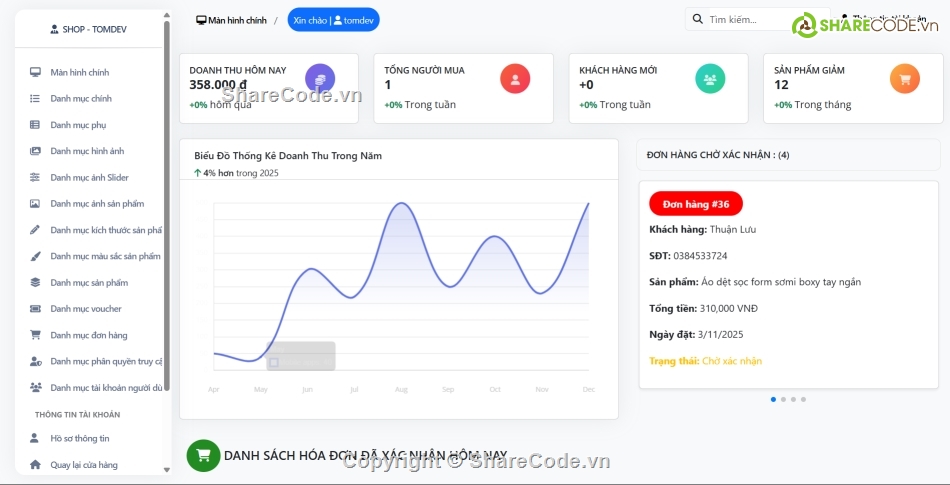The height and width of the screenshot is (485, 950).
Task: Click the user-shield icon for phân quyền truy cập
Action: [35, 361]
